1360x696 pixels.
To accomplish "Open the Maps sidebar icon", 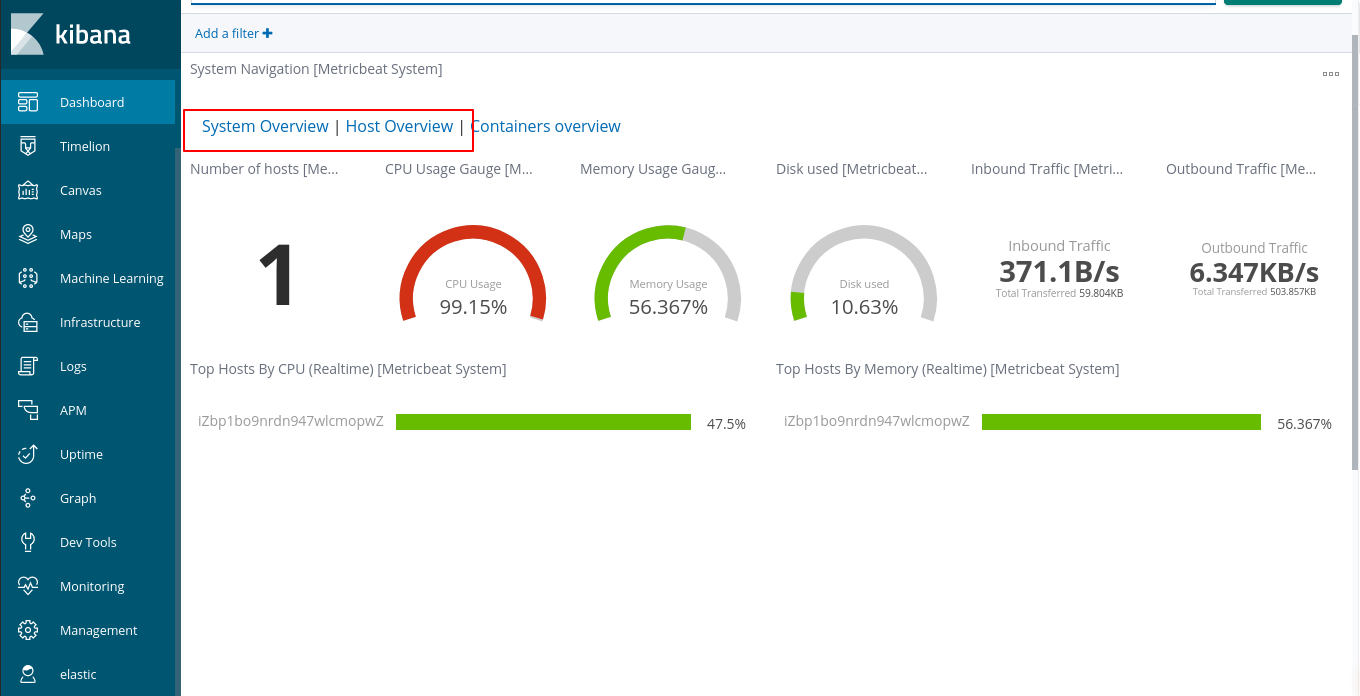I will point(28,234).
